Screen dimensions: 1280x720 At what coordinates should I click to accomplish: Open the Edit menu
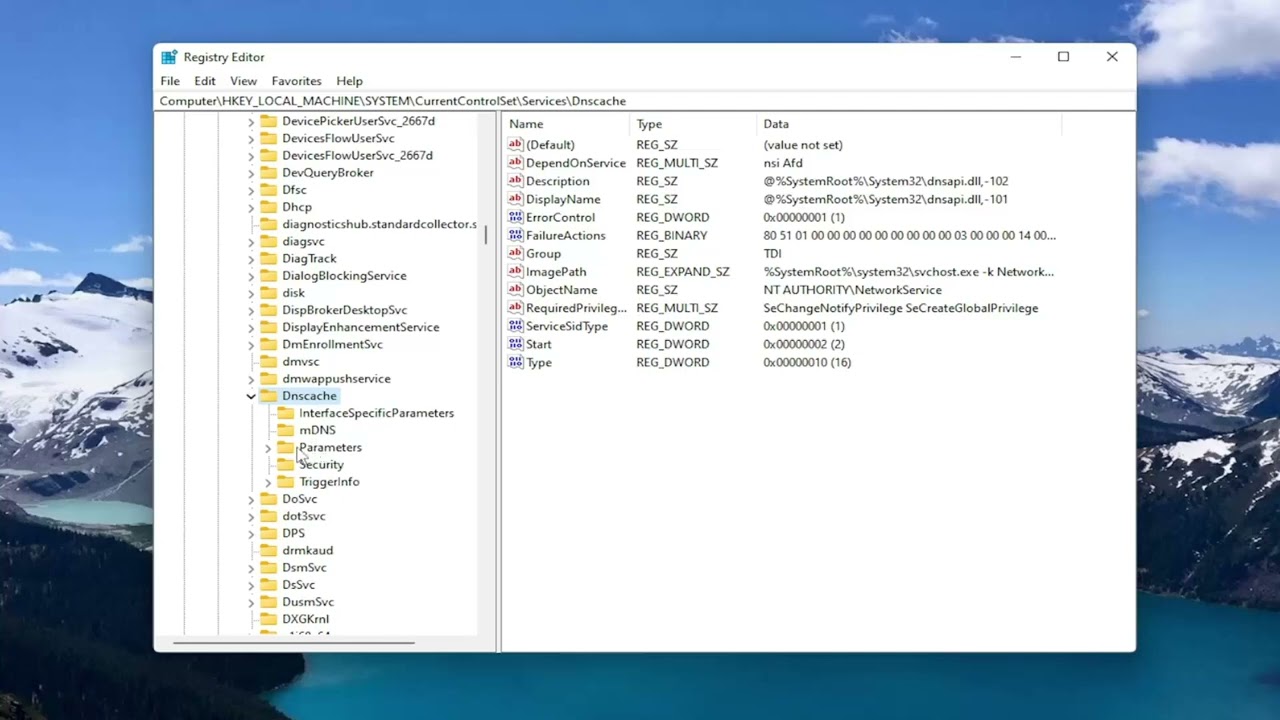click(x=205, y=81)
